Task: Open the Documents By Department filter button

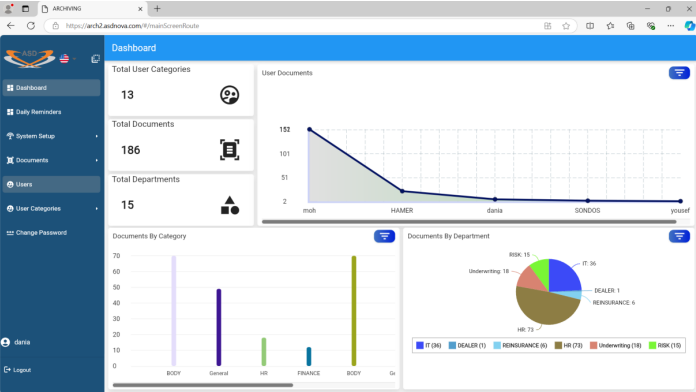Action: click(679, 236)
